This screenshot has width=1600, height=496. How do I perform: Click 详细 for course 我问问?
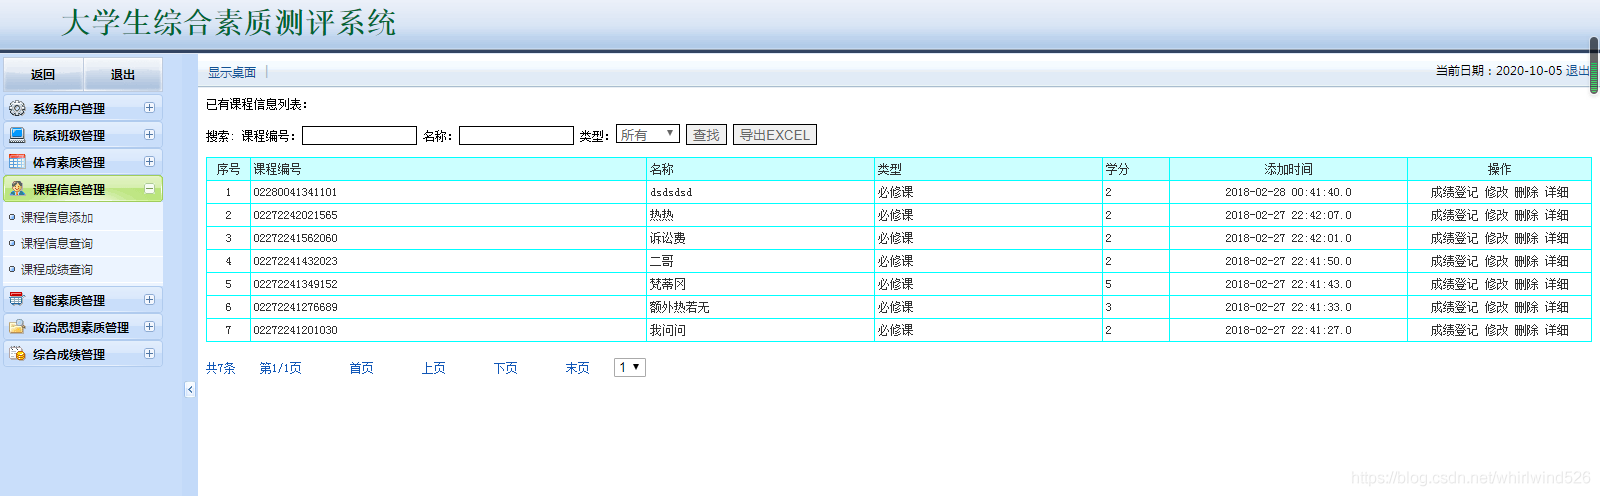1556,330
